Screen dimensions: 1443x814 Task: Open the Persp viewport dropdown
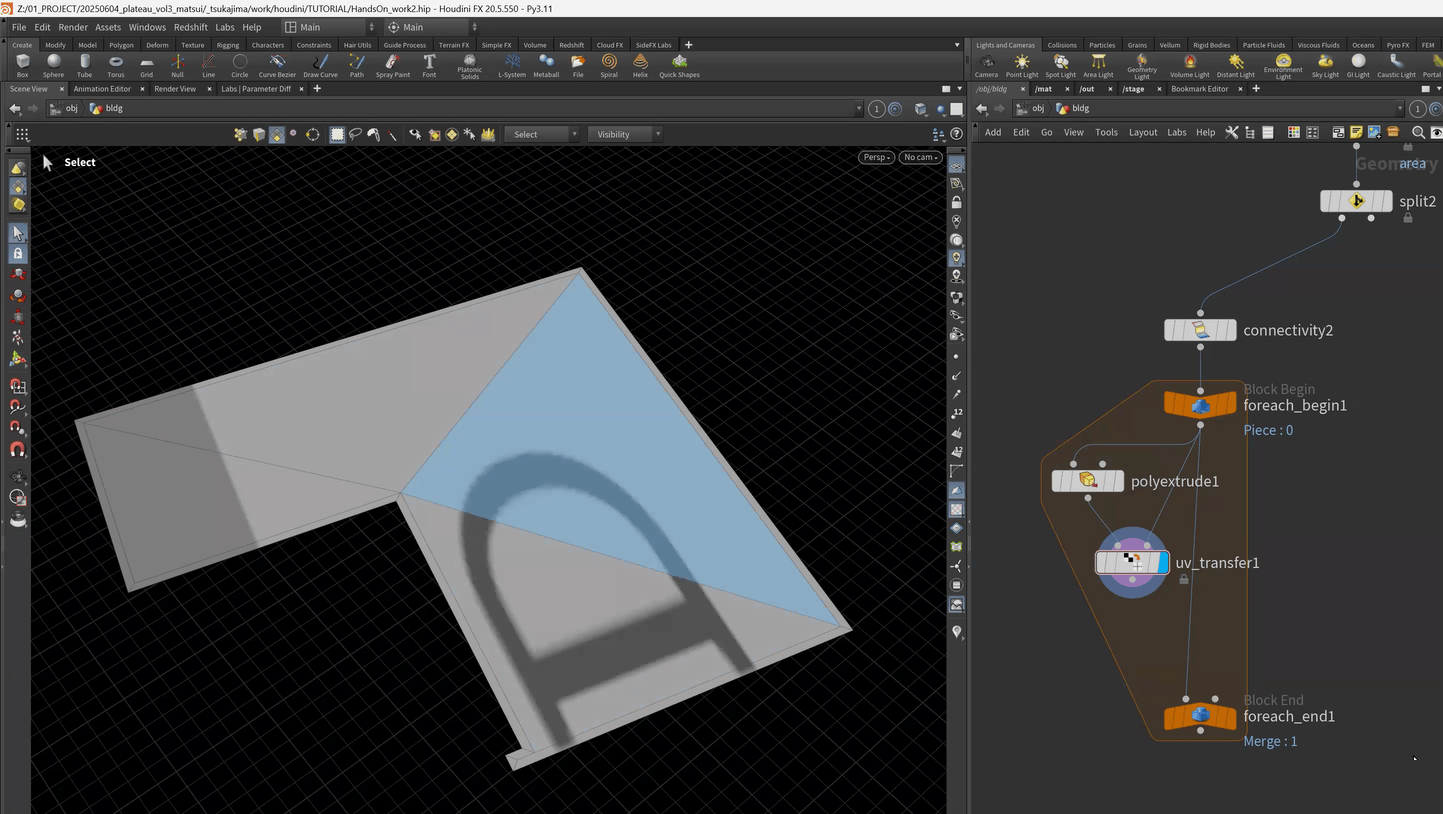pos(875,157)
